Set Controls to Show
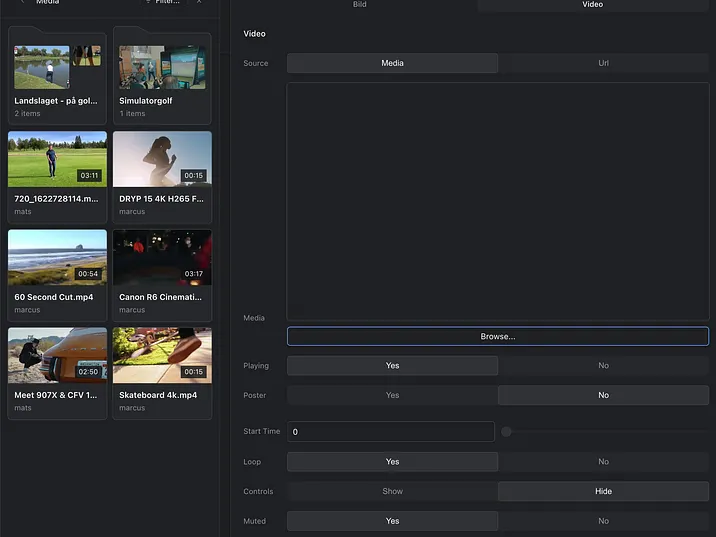The height and width of the screenshot is (537, 716). (392, 491)
